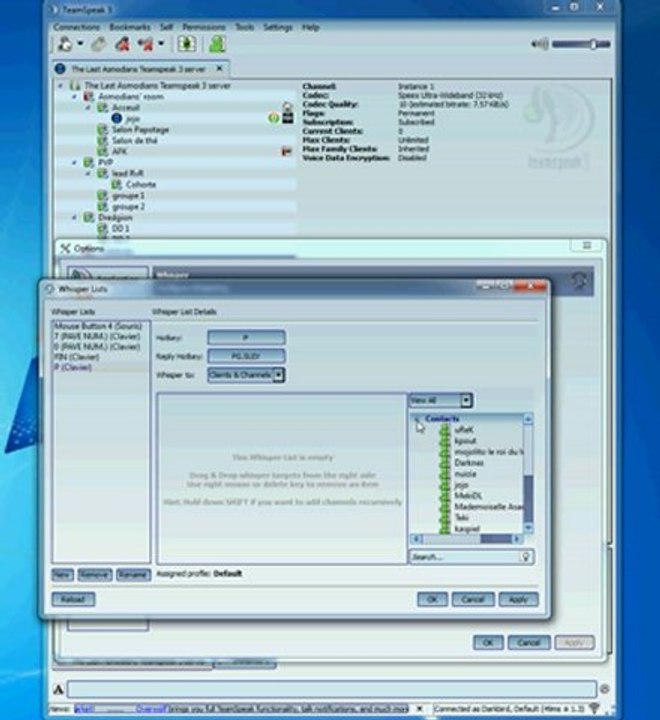This screenshot has width=660, height=720.
Task: Toggle the red speaker mute icon
Action: [146, 45]
